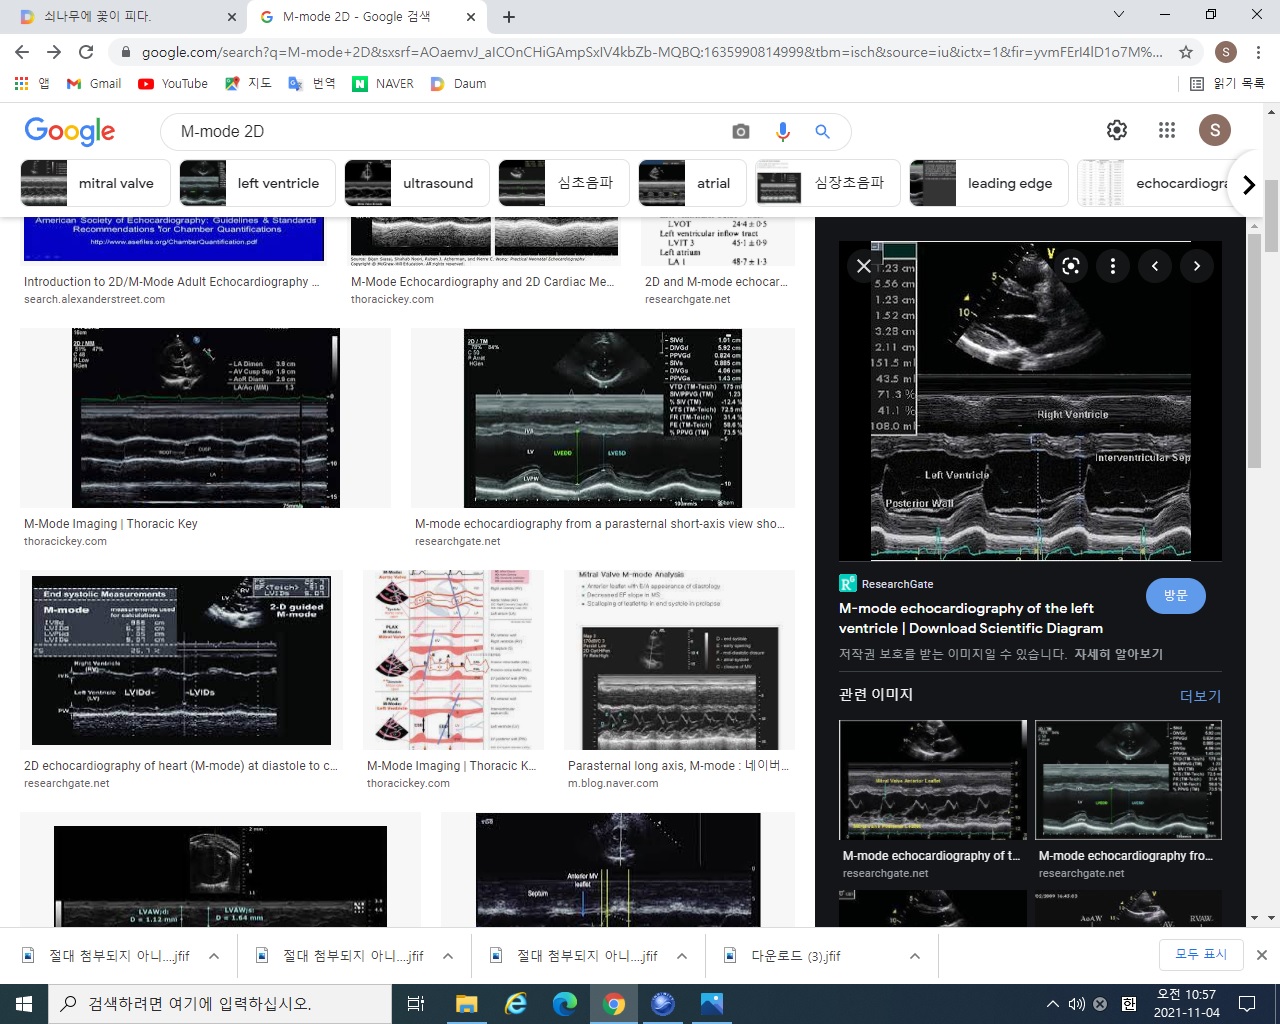The image size is (1280, 1024).
Task: Open parasternal short-axis view result image
Action: (x=603, y=418)
